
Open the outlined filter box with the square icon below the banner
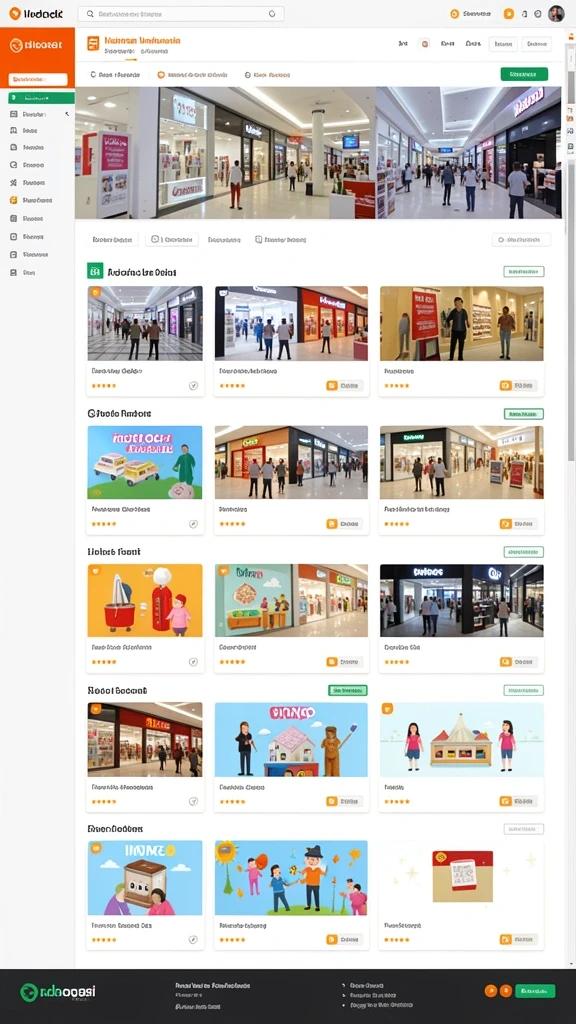[172, 240]
